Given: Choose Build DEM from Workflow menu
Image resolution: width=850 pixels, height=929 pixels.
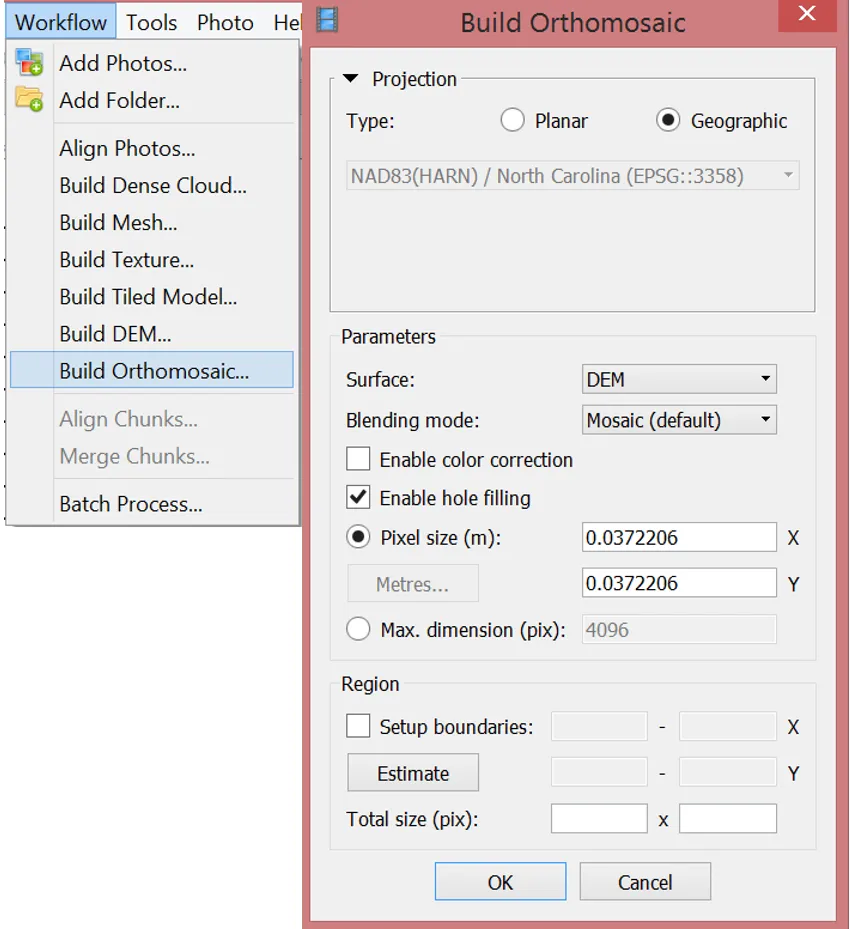Looking at the screenshot, I should pyautogui.click(x=115, y=334).
